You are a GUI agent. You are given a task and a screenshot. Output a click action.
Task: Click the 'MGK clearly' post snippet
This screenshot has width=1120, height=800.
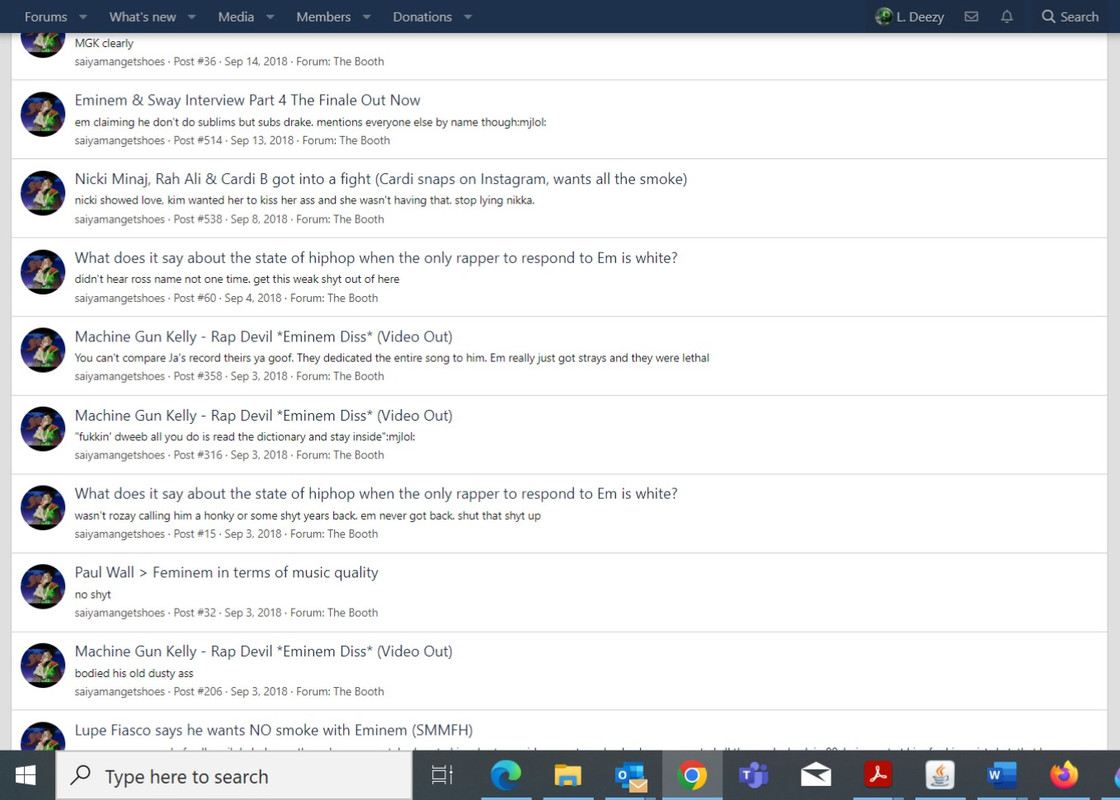click(x=104, y=43)
